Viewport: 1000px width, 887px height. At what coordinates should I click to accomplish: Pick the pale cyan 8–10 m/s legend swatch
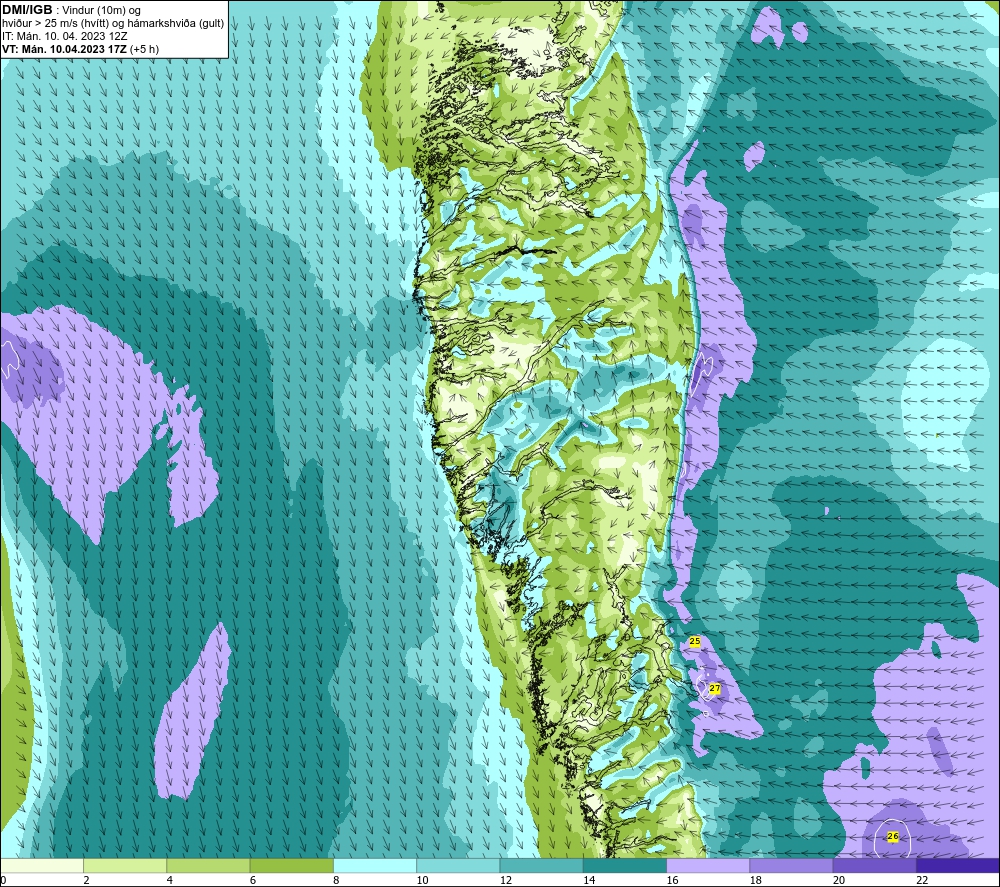(375, 865)
